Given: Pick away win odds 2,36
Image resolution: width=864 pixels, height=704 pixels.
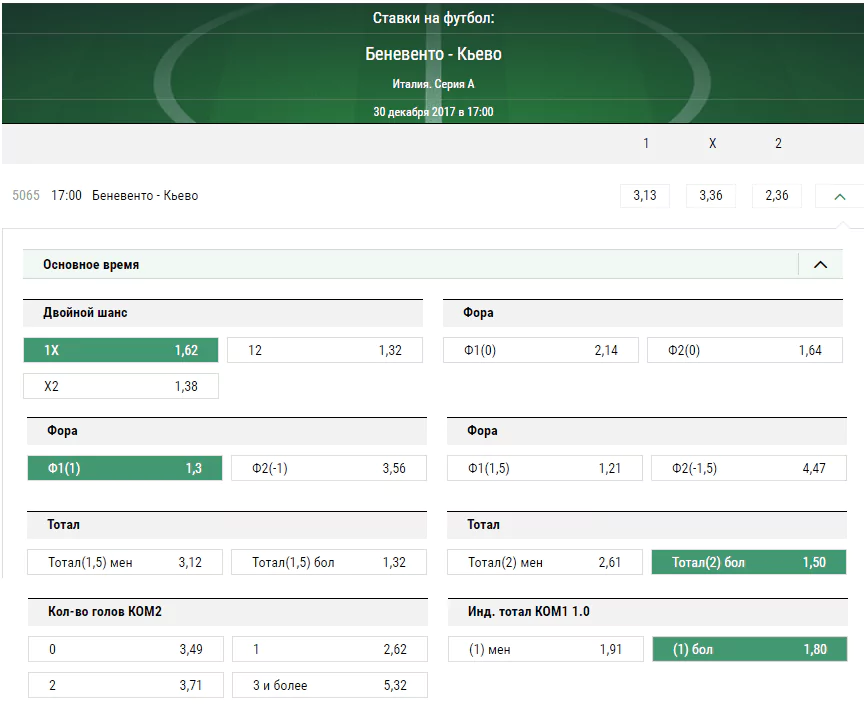Looking at the screenshot, I should [x=776, y=196].
